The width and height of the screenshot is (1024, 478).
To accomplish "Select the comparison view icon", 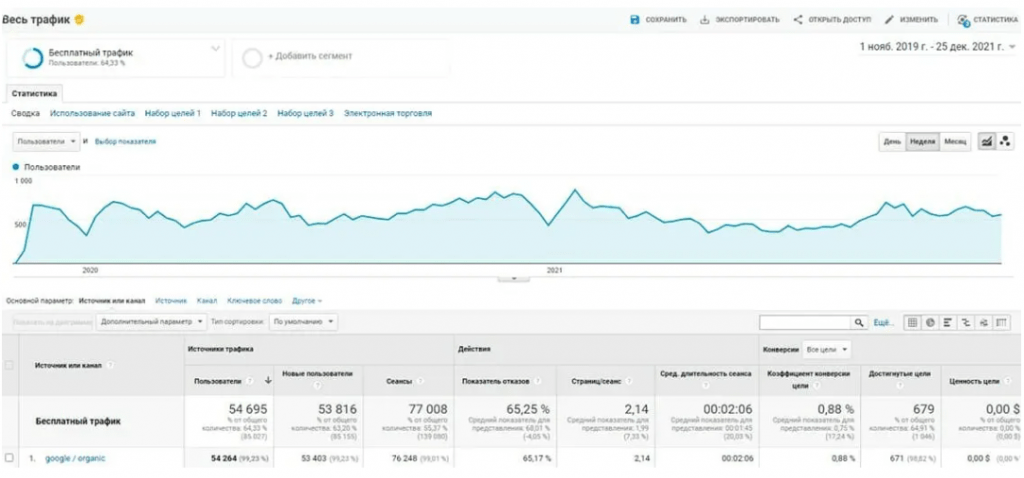I will point(965,323).
